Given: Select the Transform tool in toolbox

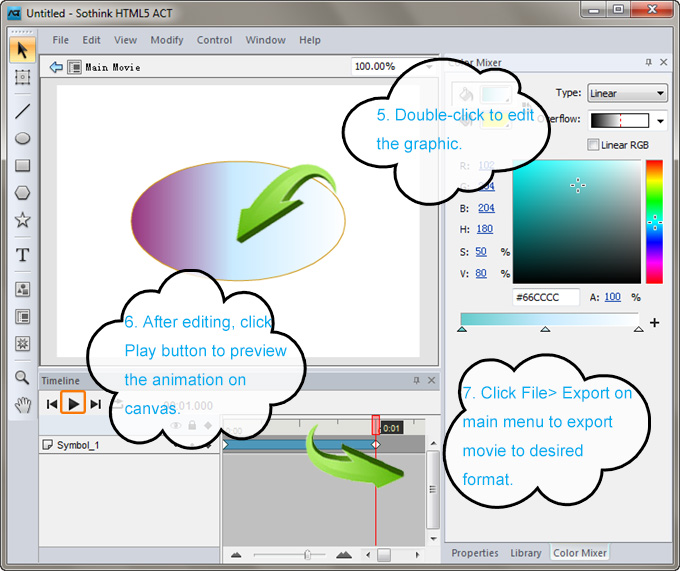Looking at the screenshot, I should 22,78.
